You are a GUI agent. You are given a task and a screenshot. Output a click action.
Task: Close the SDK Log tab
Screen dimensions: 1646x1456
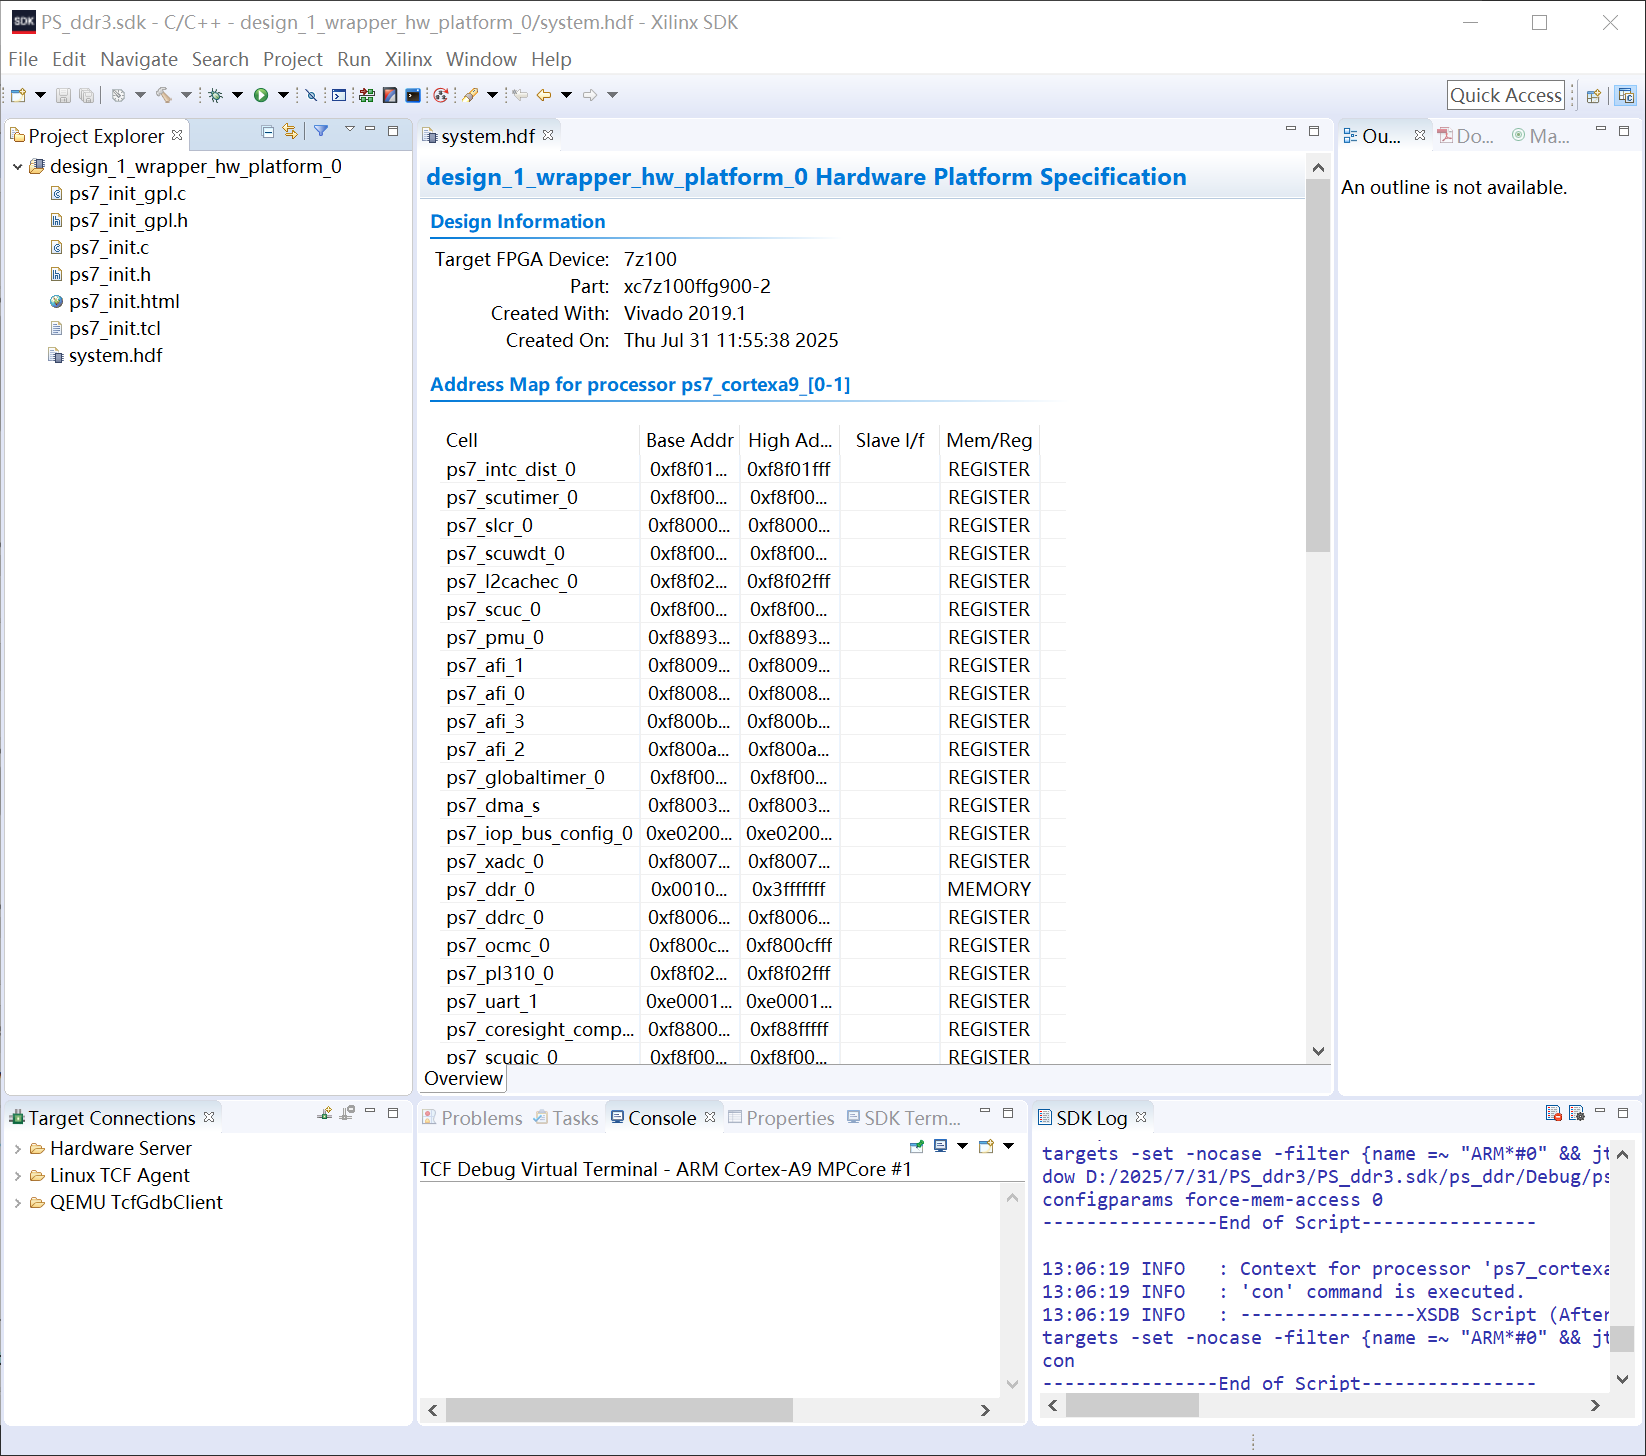[1141, 1117]
